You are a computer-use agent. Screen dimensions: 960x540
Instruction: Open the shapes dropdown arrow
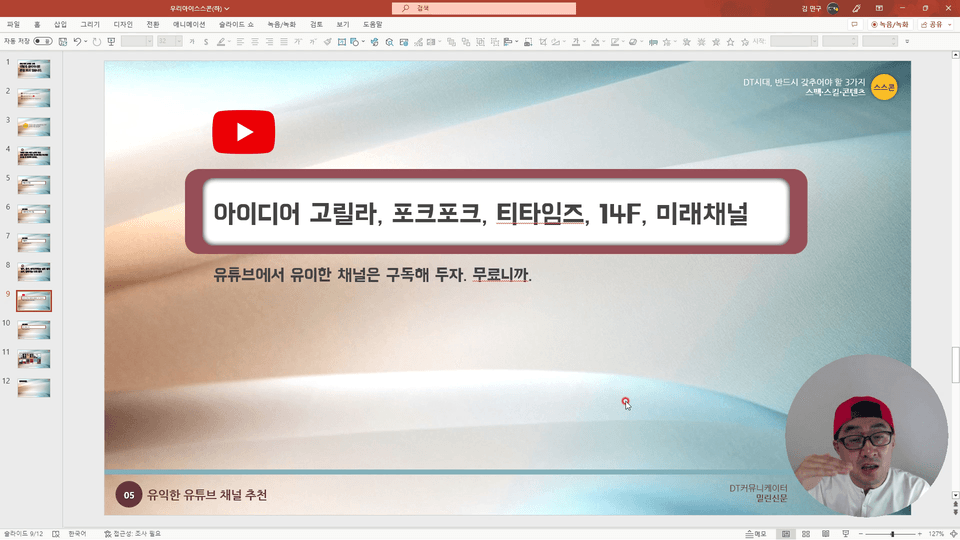pos(363,42)
